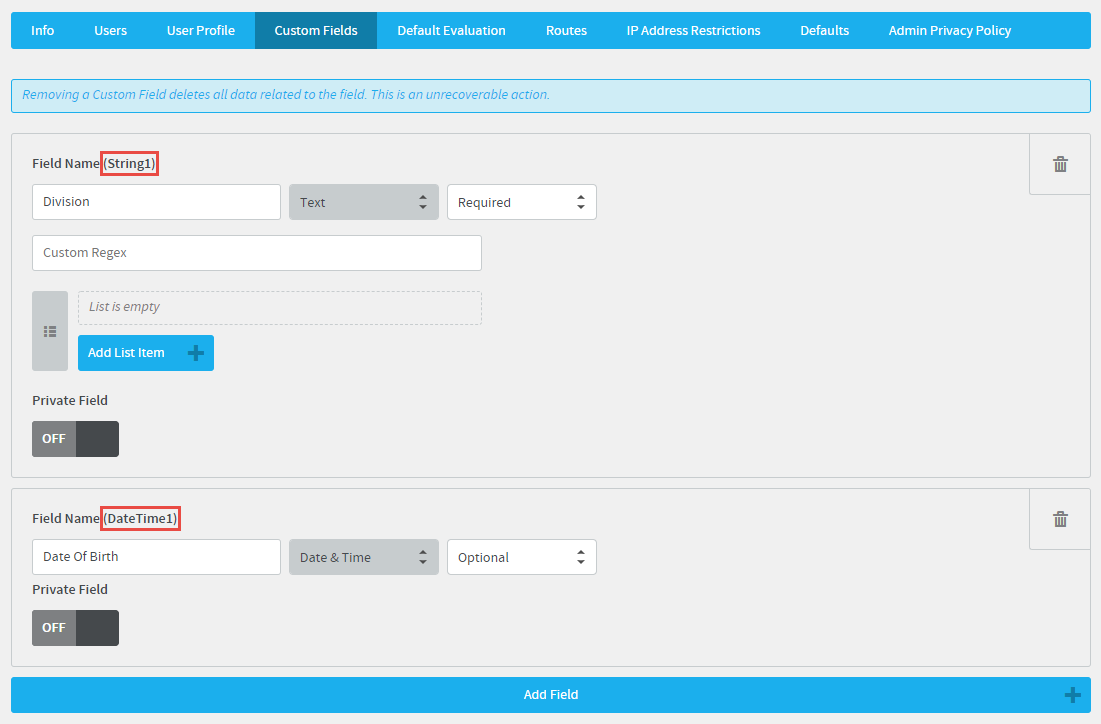Viewport: 1101px width, 724px height.
Task: Switch to the Users tab
Action: click(x=110, y=31)
